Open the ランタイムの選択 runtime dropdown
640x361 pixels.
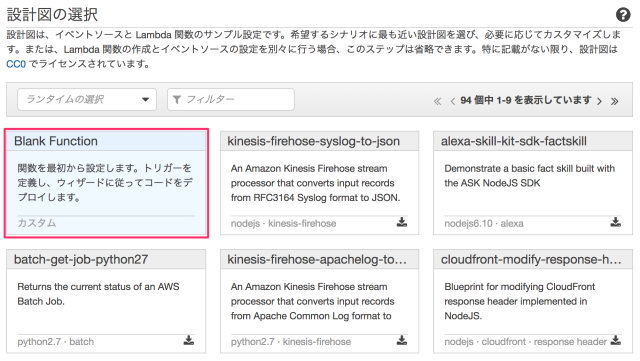pyautogui.click(x=87, y=99)
